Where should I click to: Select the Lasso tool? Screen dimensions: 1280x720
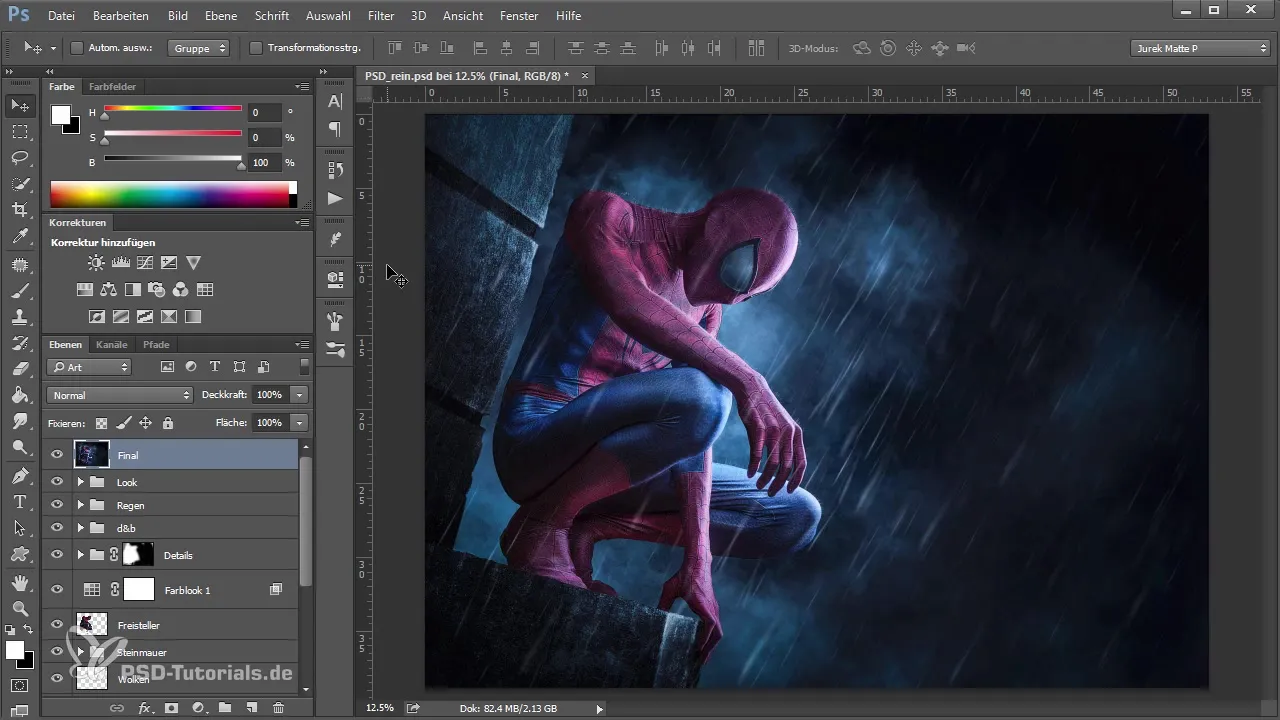20,158
